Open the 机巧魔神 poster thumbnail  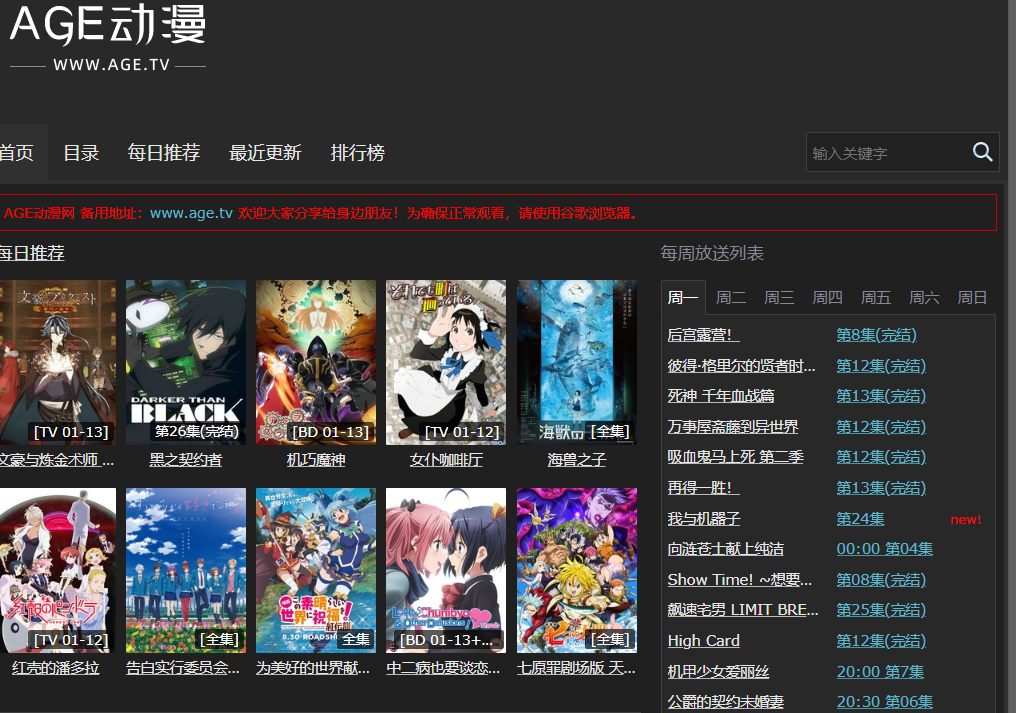tap(316, 362)
